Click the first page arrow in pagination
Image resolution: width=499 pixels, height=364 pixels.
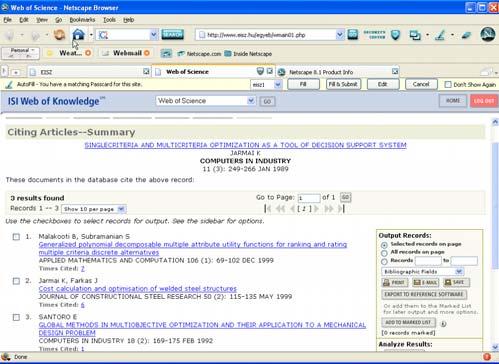267,209
